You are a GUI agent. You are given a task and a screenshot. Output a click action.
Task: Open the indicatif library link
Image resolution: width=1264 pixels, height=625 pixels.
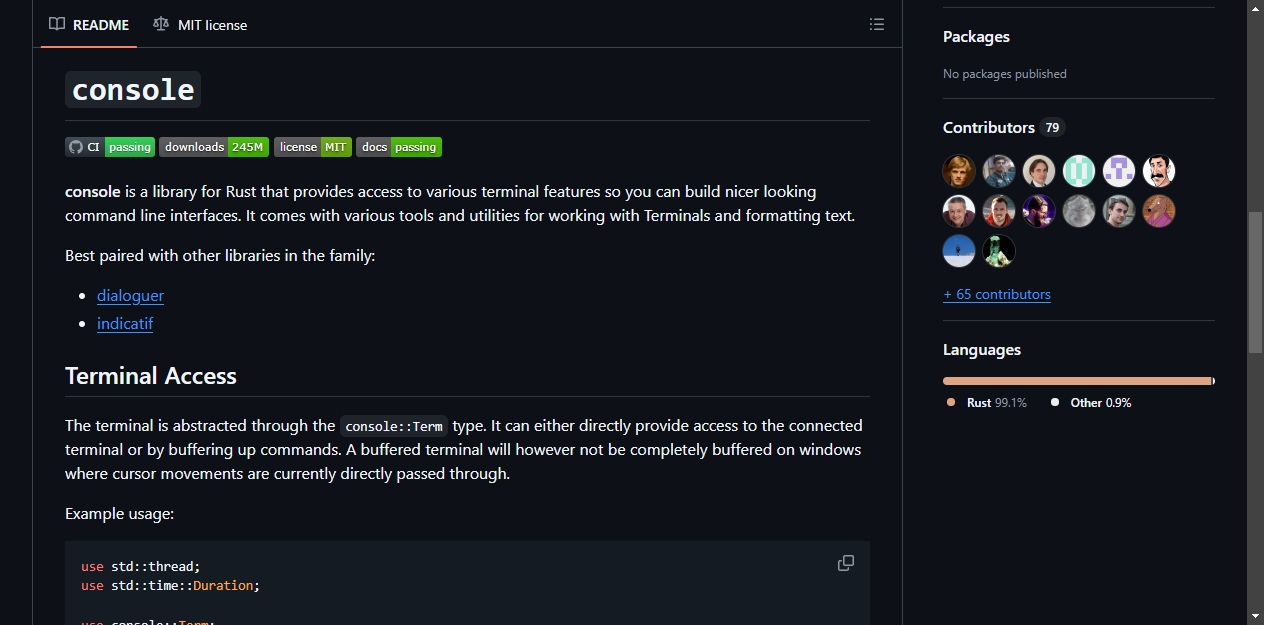point(125,323)
